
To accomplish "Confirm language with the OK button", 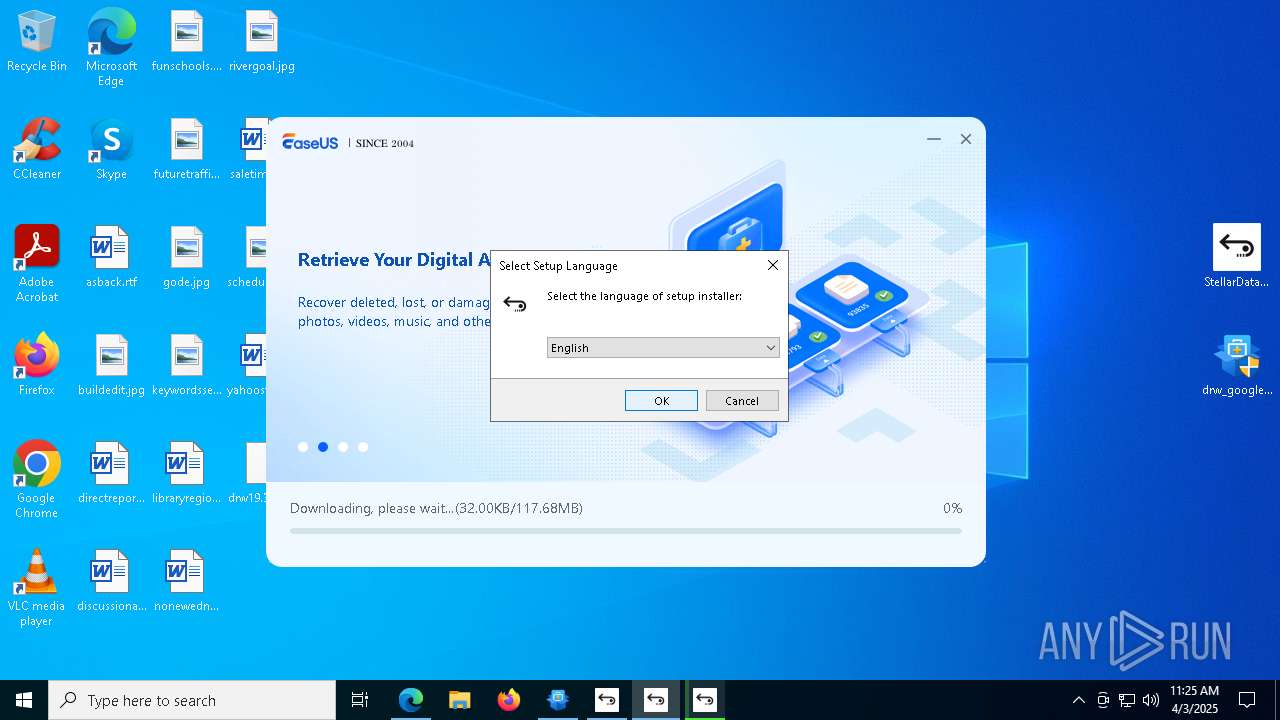I will 661,400.
